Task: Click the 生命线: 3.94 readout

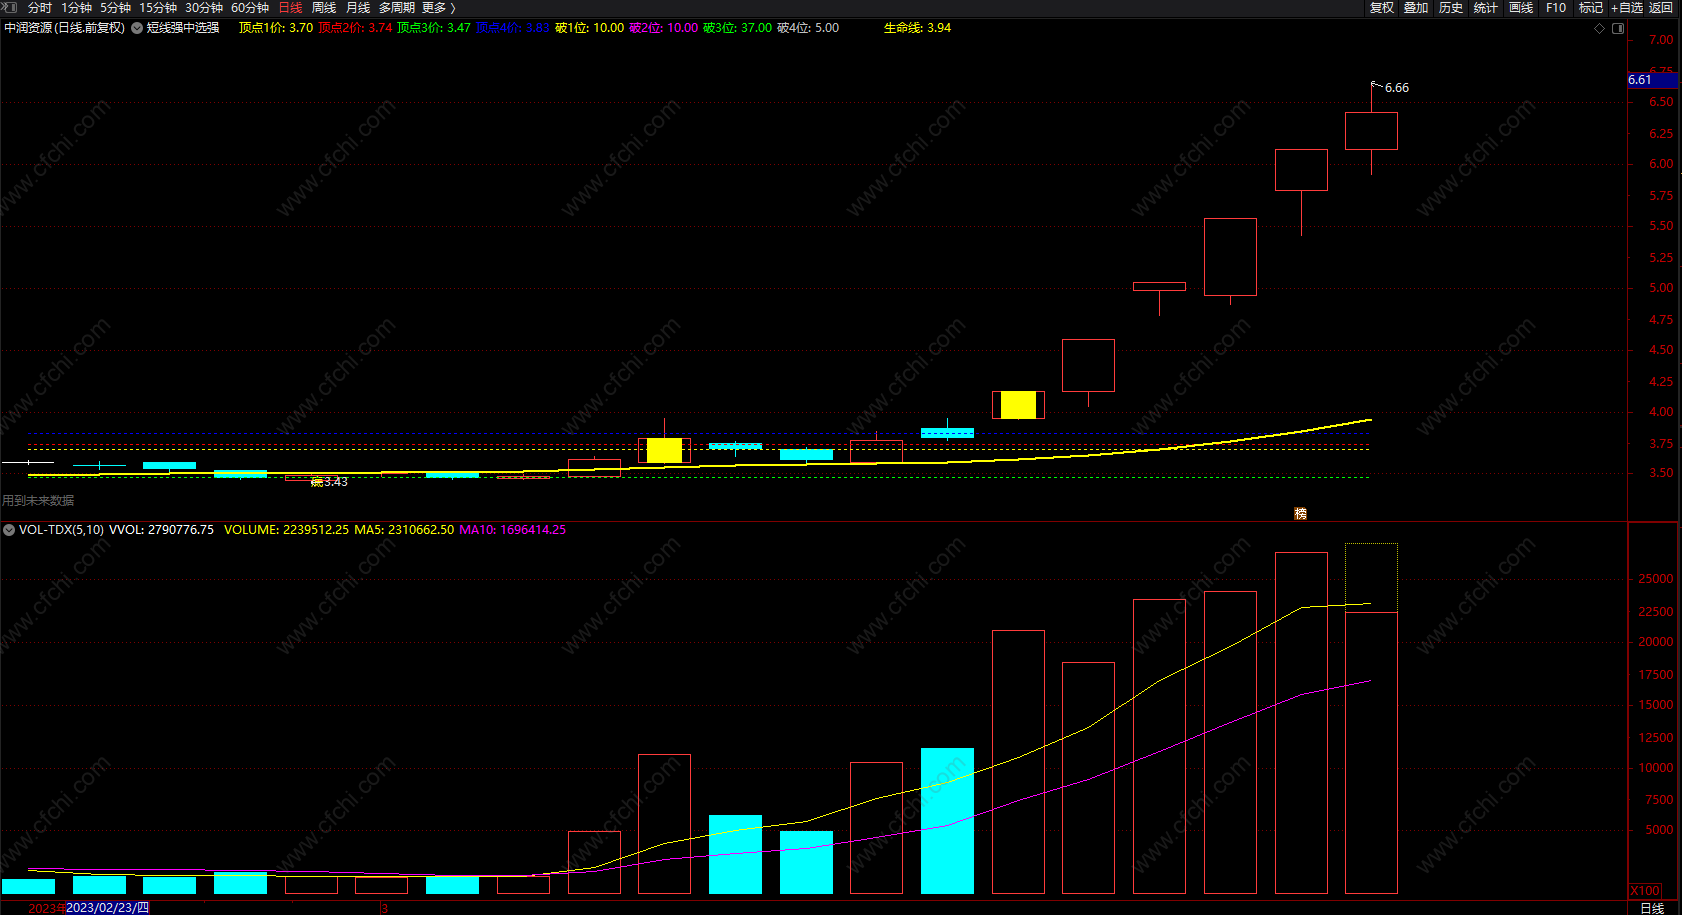Action: coord(917,28)
